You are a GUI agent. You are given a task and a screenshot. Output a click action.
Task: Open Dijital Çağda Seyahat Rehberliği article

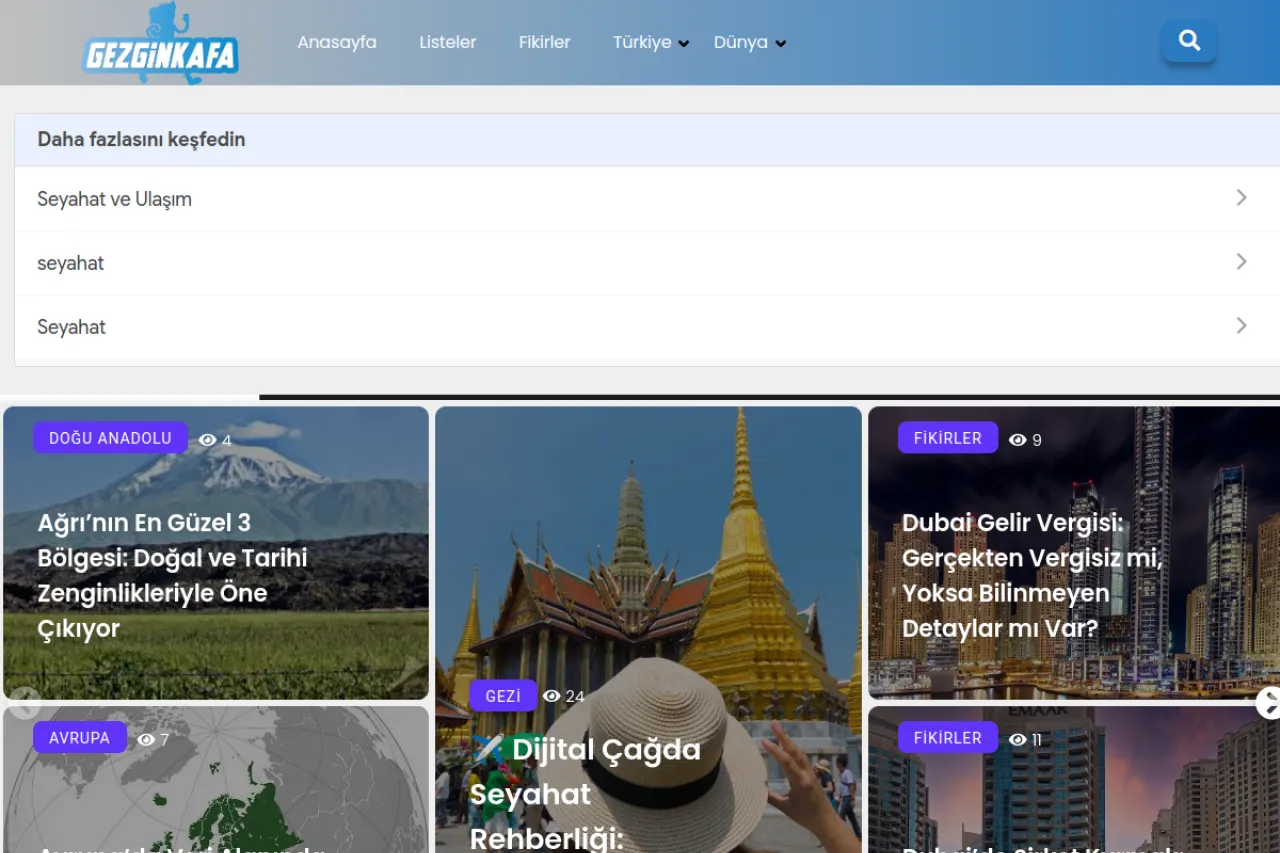(586, 794)
